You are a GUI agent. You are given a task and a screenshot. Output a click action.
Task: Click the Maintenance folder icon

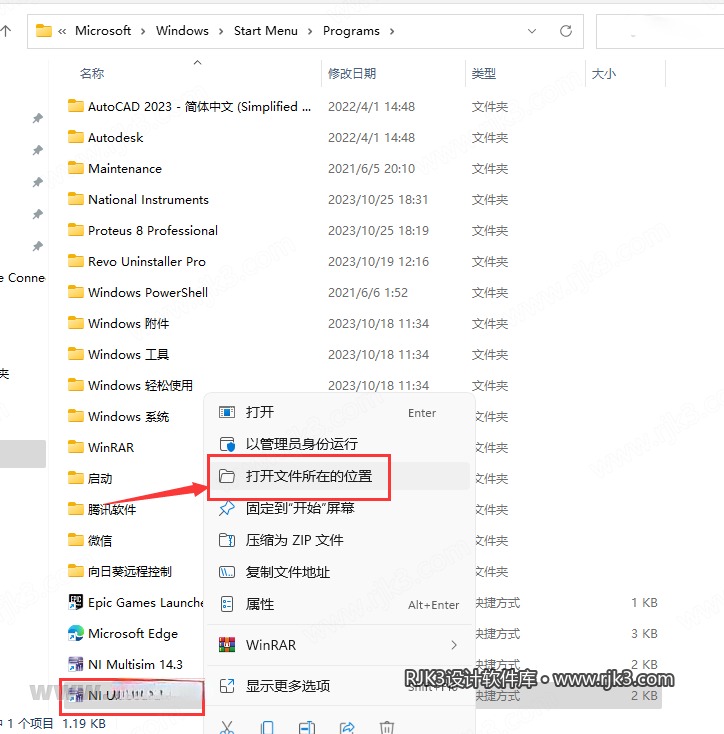76,168
